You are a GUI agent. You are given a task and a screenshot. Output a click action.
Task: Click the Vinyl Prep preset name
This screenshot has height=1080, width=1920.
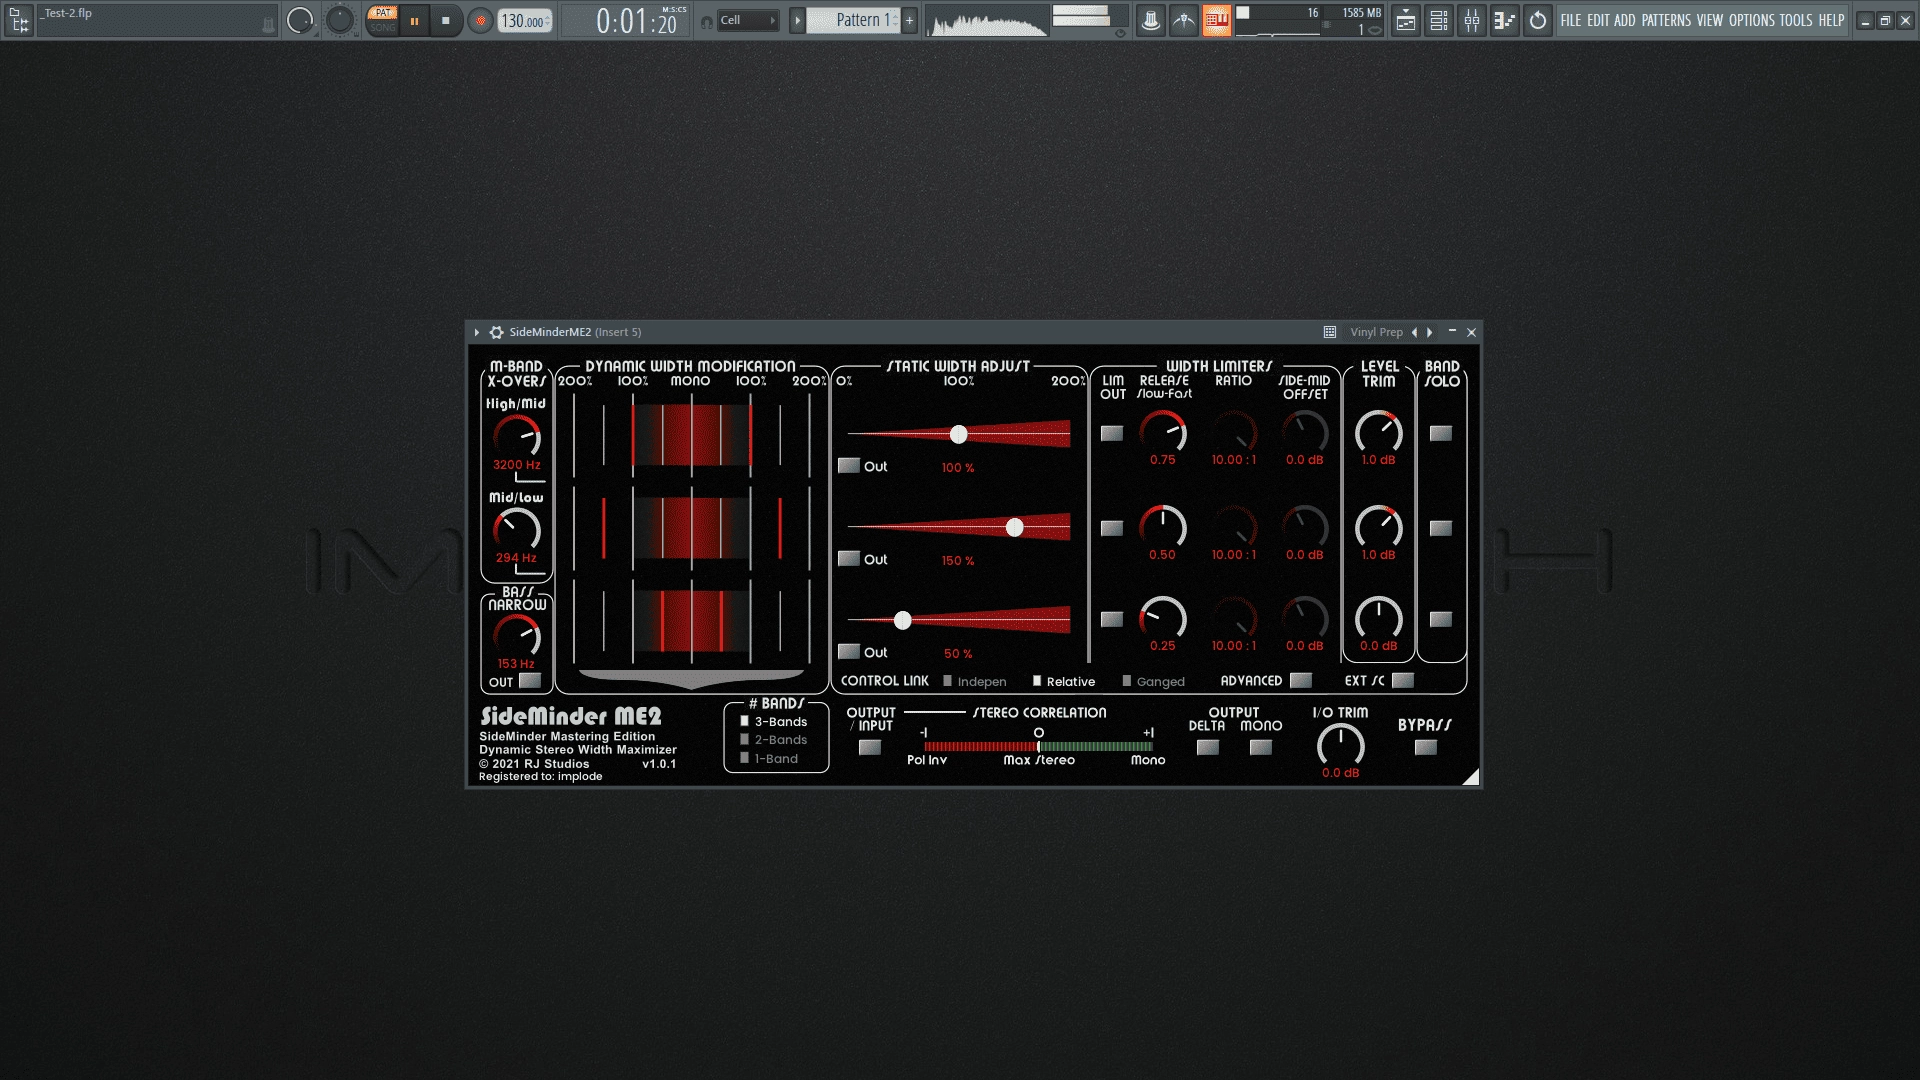pos(1376,332)
